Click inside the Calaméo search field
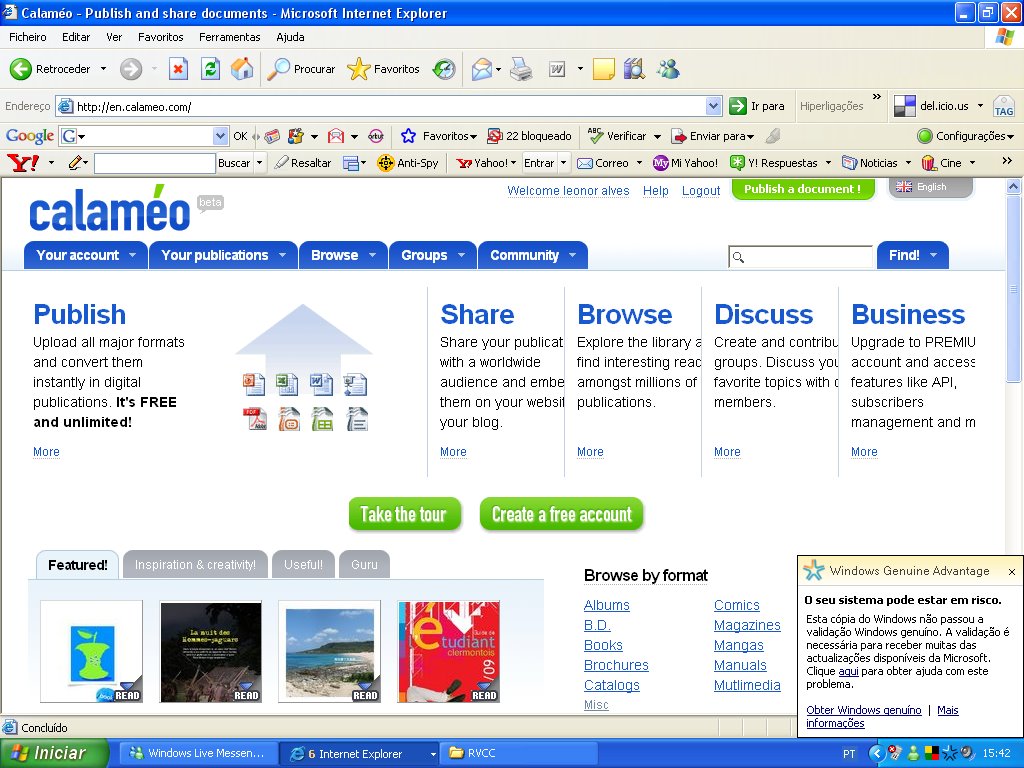The width and height of the screenshot is (1024, 768). click(801, 257)
